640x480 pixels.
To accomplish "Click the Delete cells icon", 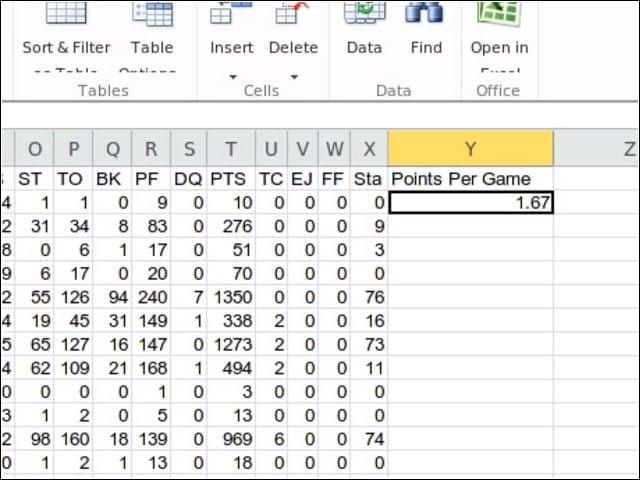I will coord(292,12).
